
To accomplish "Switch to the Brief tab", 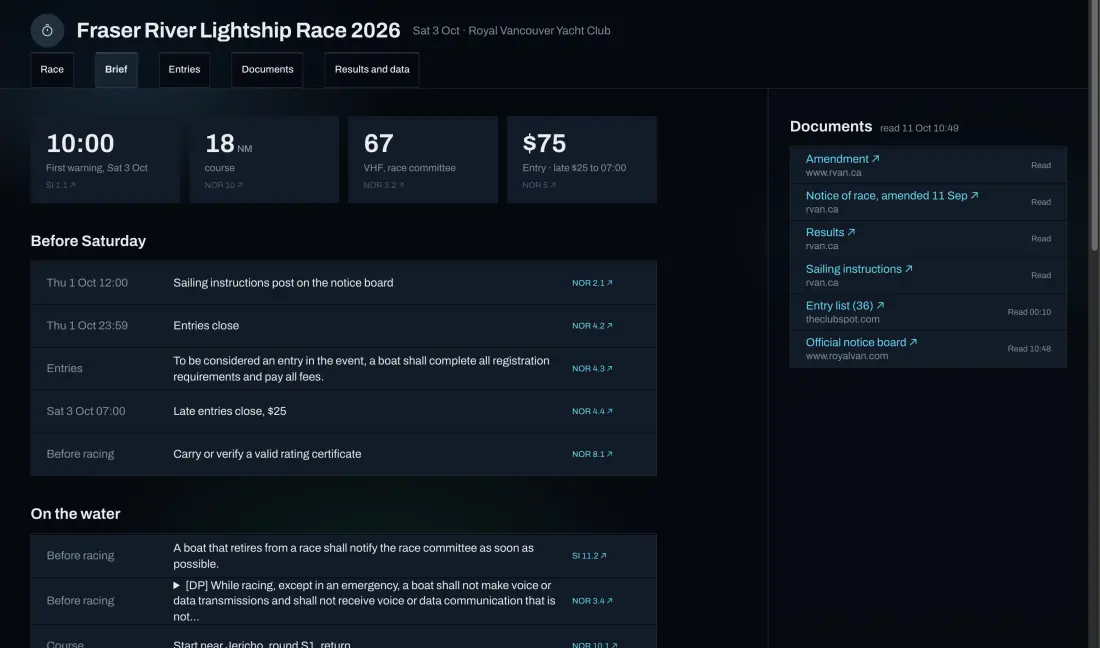I will [116, 69].
